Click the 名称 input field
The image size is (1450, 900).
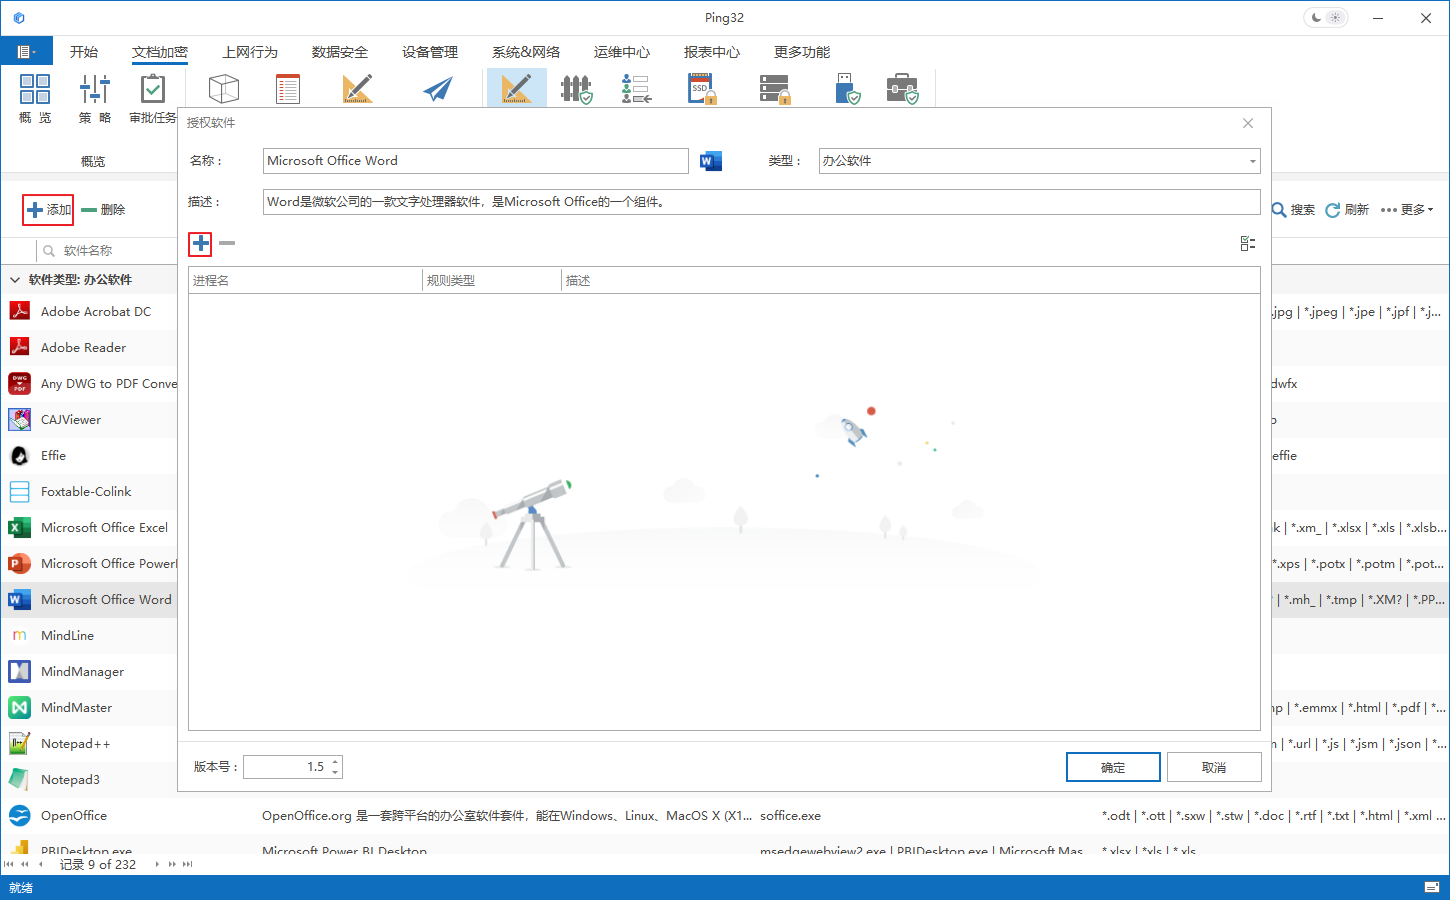(476, 161)
